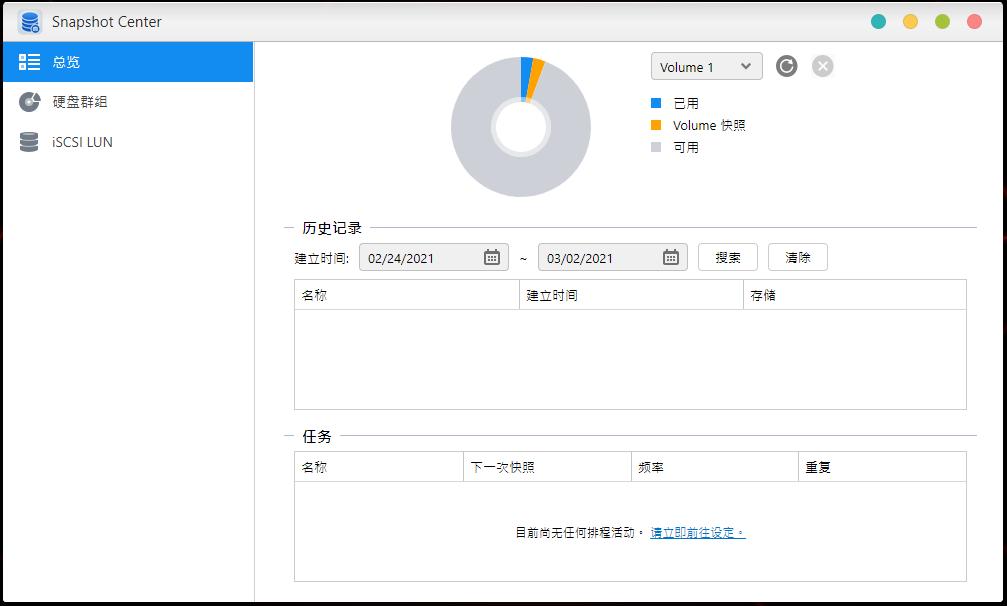Viewport: 1007px width, 606px height.
Task: Click the Snapshot Center icon in the title bar
Action: [x=29, y=20]
